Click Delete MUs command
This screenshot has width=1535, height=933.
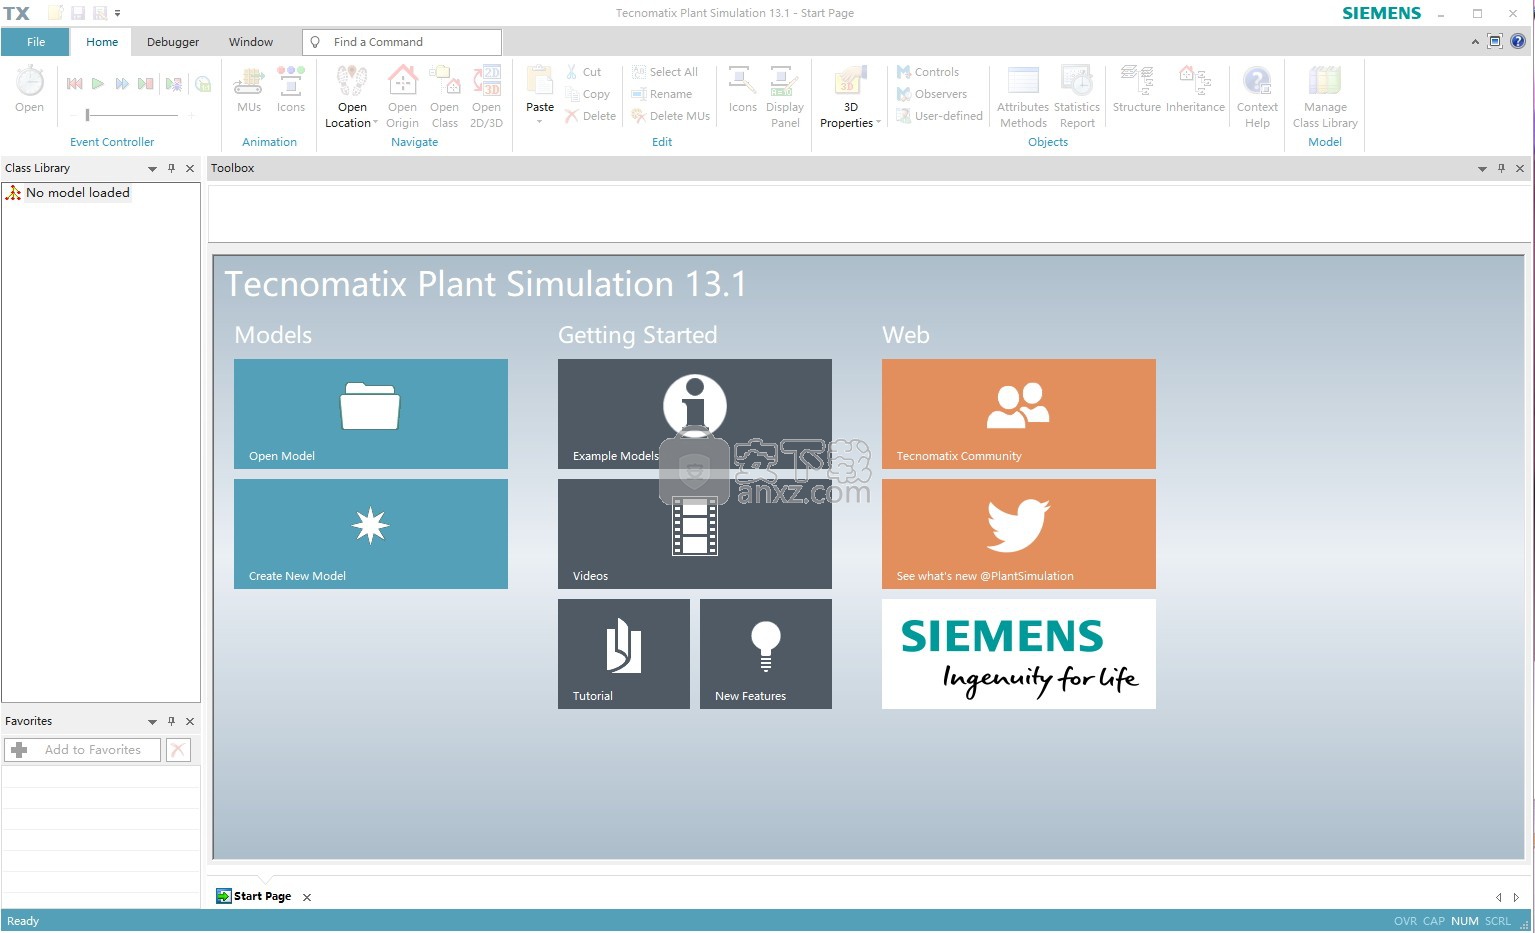[x=671, y=116]
